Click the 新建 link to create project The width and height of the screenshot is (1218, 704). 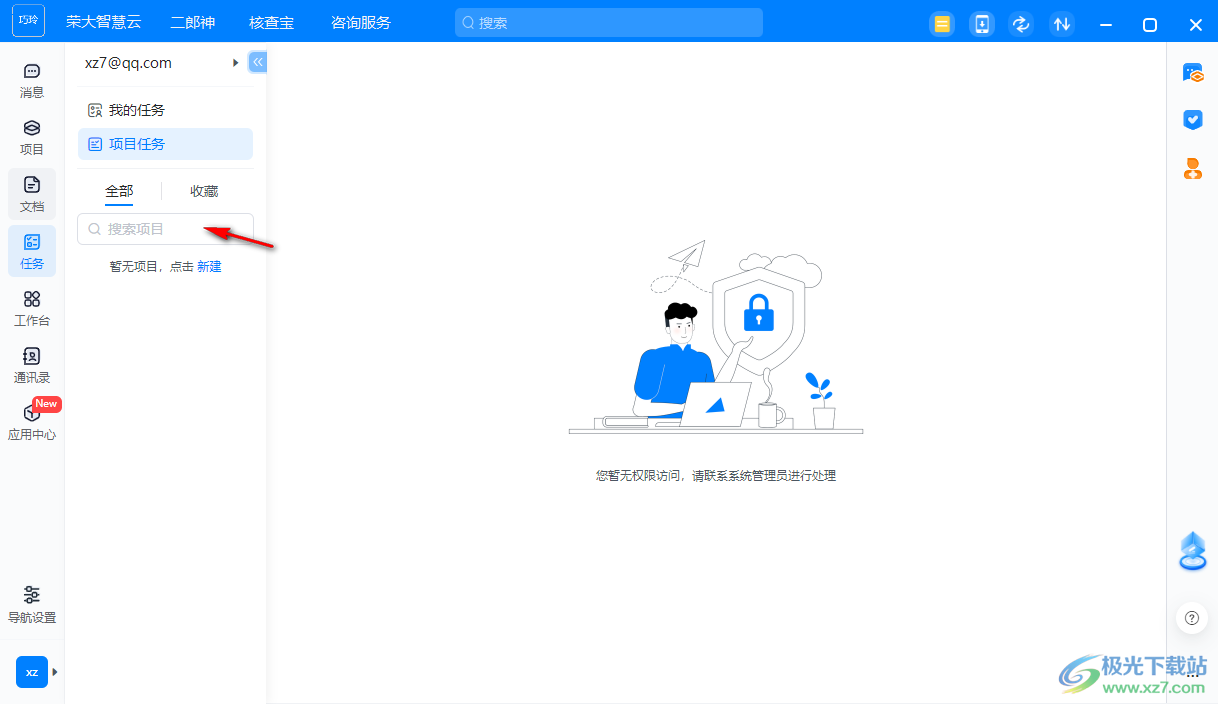(209, 266)
